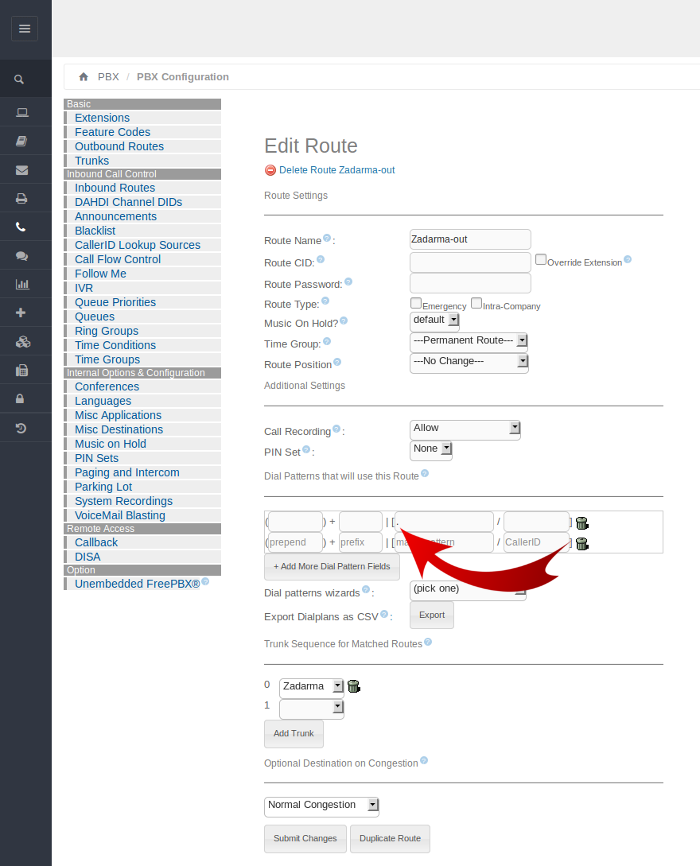Toggle the hamburger menu button

tap(24, 29)
